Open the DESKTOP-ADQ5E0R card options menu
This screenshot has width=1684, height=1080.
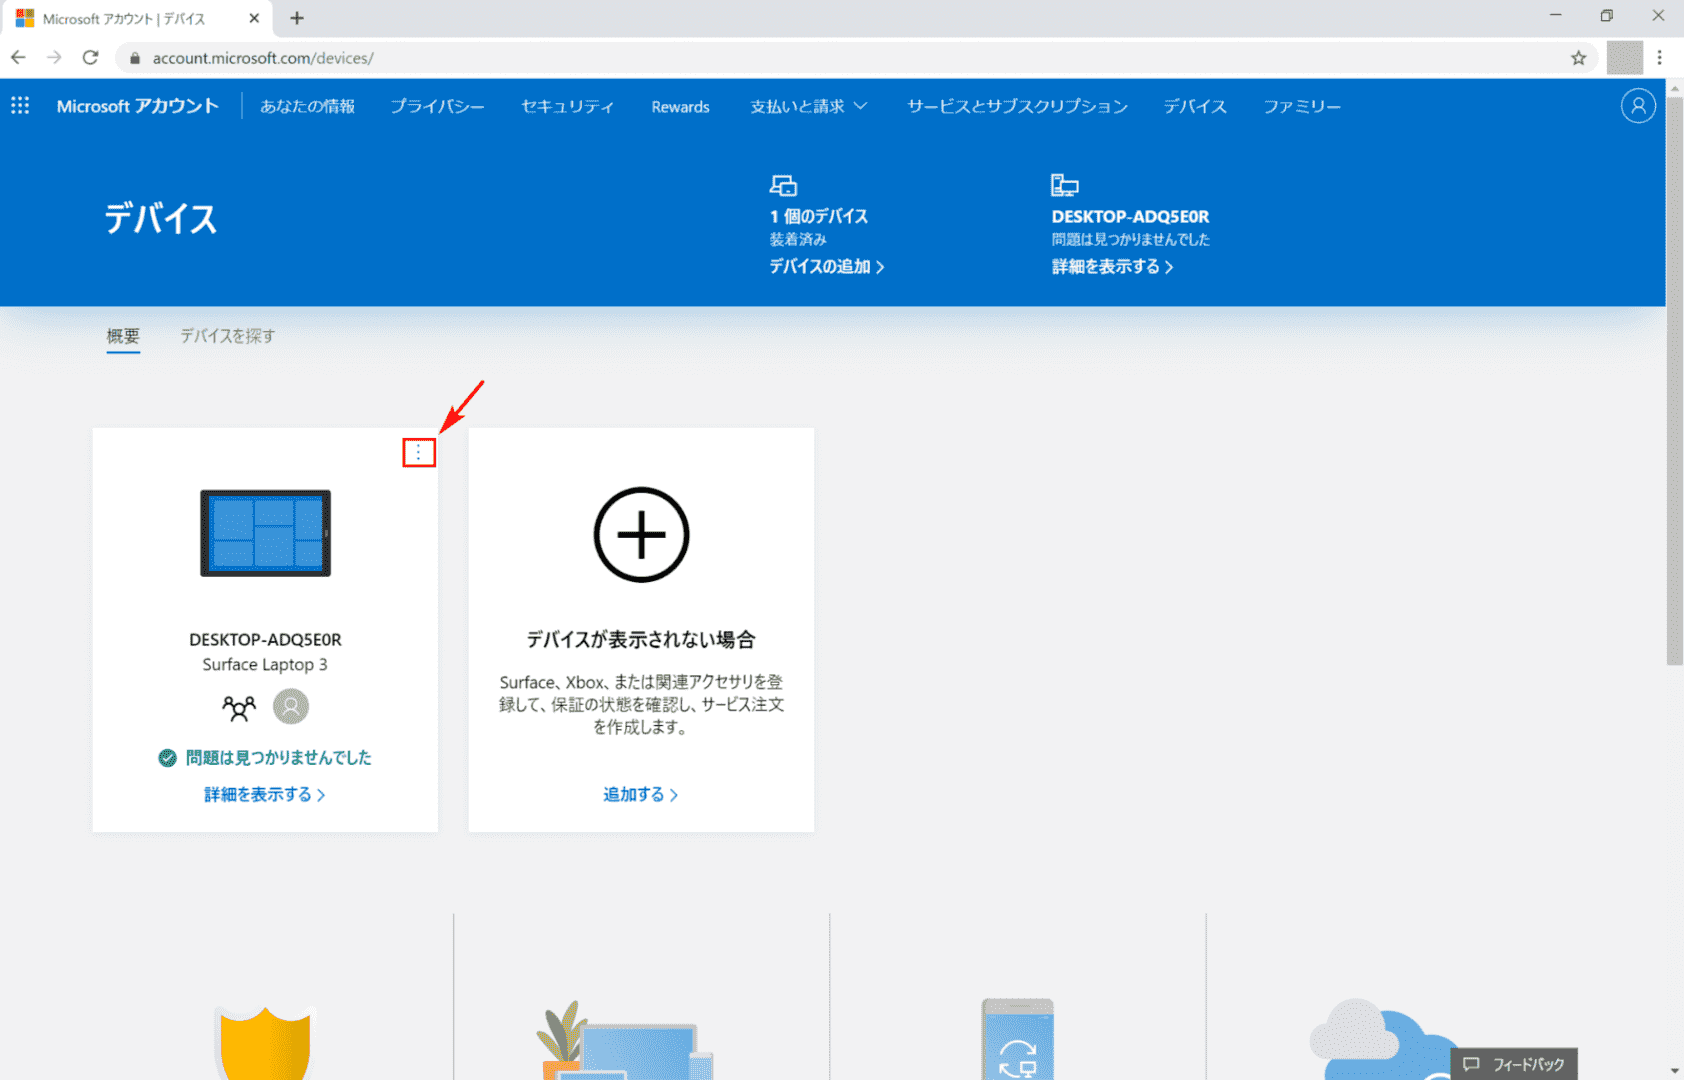coord(419,453)
